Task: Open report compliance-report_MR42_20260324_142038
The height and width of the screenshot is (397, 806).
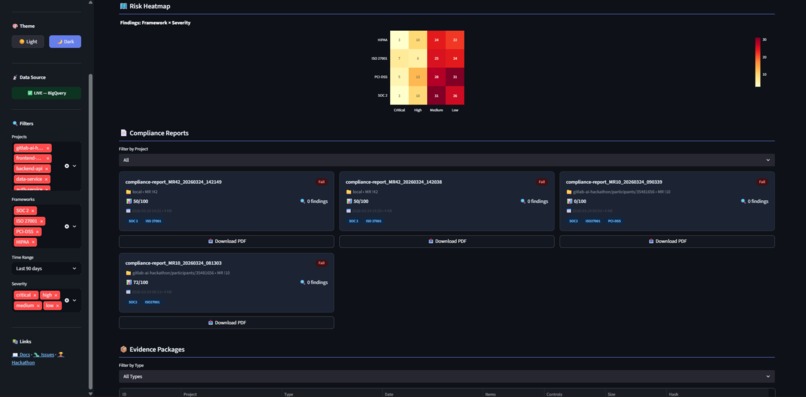Action: tap(394, 182)
